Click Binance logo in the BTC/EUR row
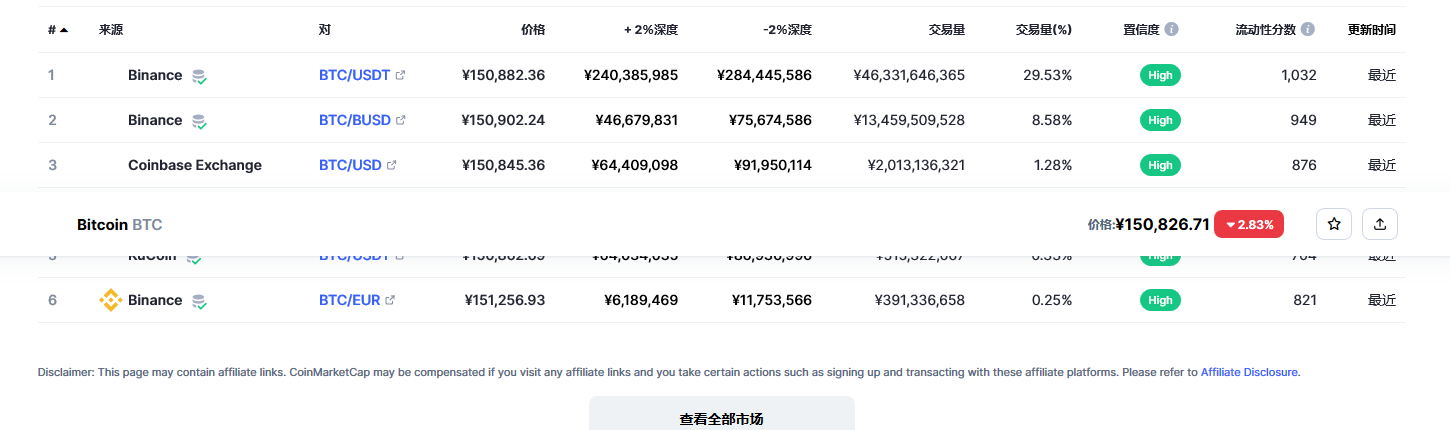1450x430 pixels. point(110,300)
